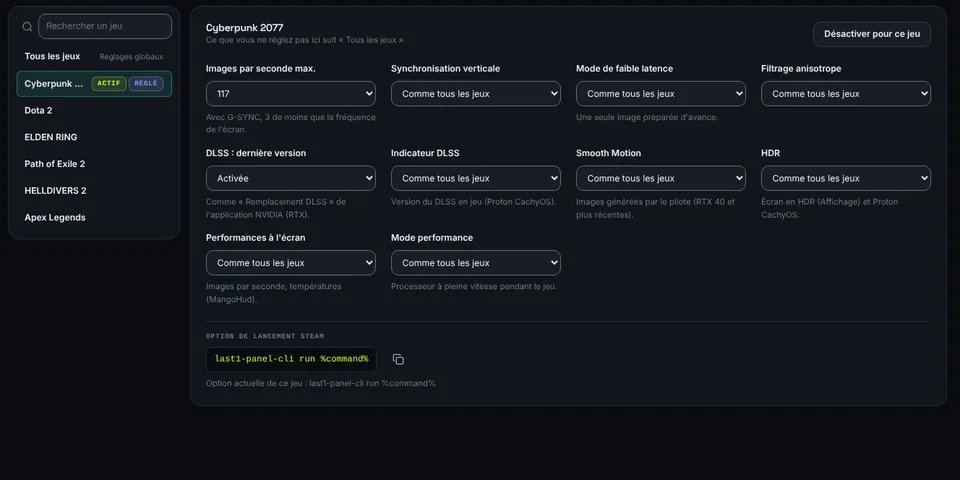Open 'Tous les jeux' global settings
This screenshot has width=960, height=480.
click(x=94, y=56)
